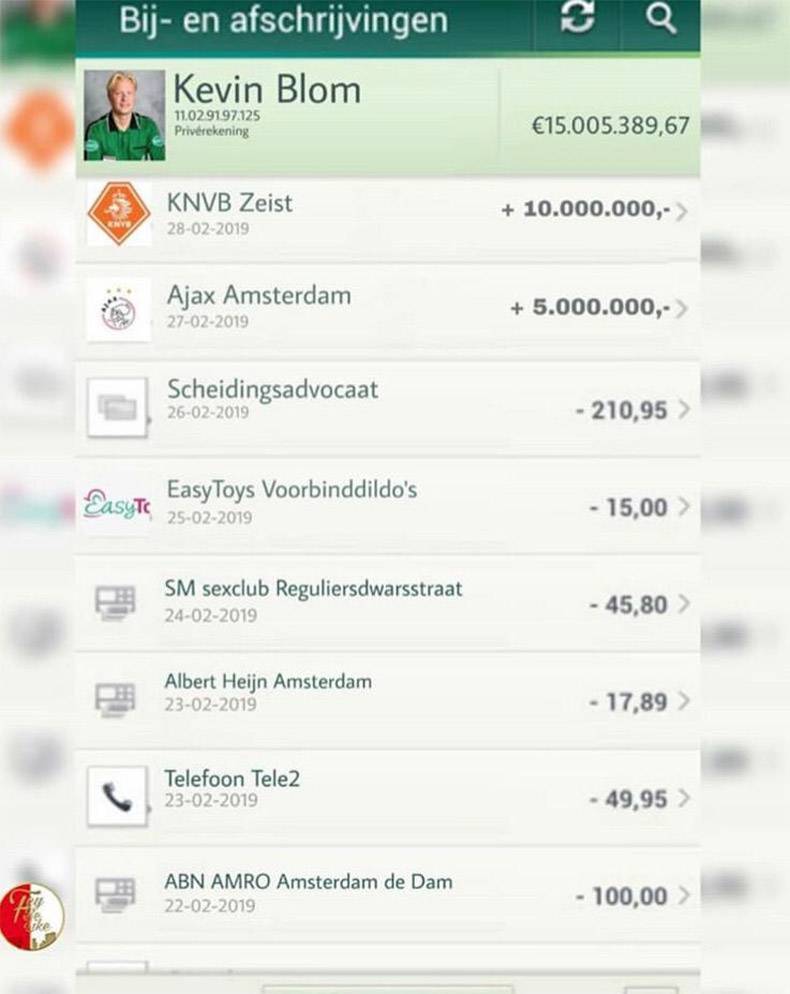
Task: Click the ABN AMRO ATM terminal icon
Action: pyautogui.click(x=115, y=893)
